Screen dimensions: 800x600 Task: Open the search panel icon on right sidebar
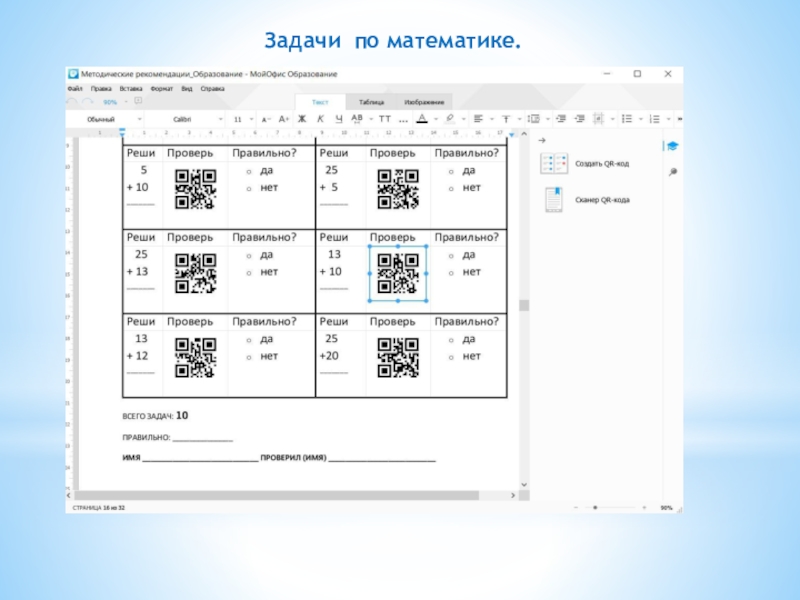pyautogui.click(x=673, y=172)
